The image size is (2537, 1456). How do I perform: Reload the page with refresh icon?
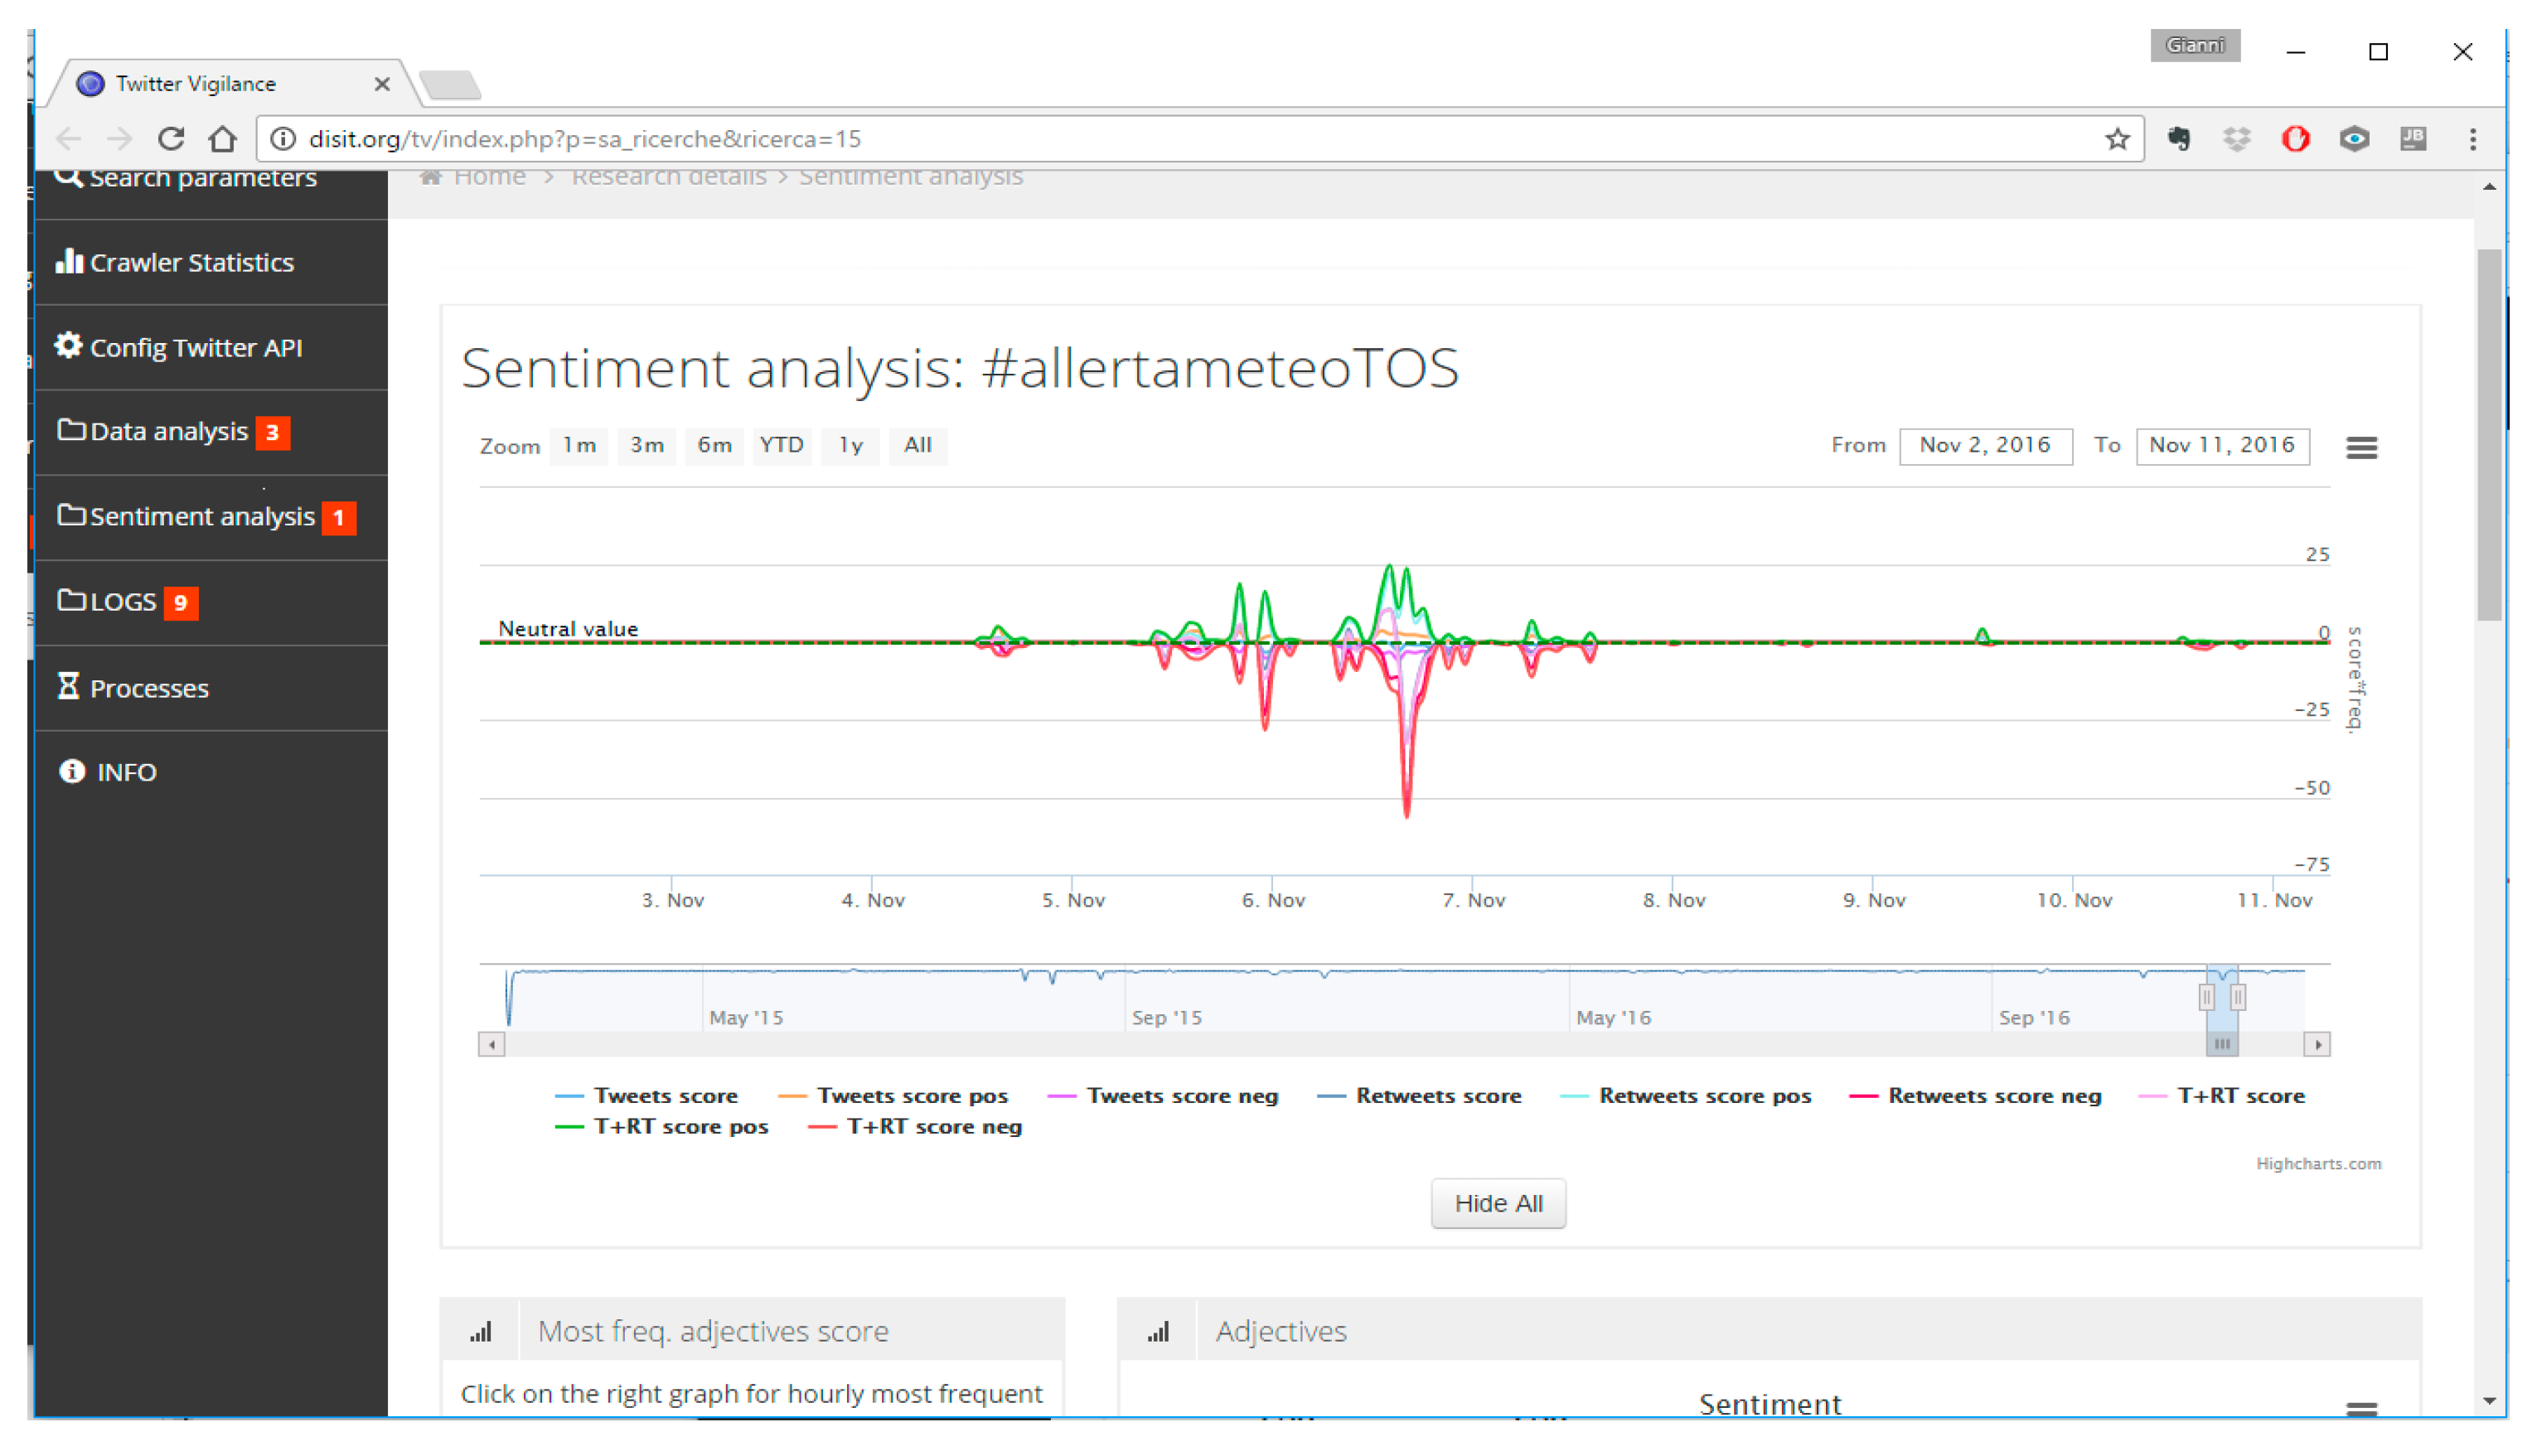171,139
